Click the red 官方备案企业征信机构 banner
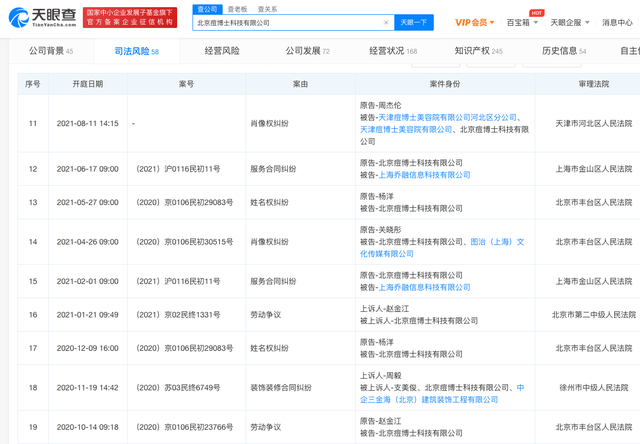 point(130,18)
